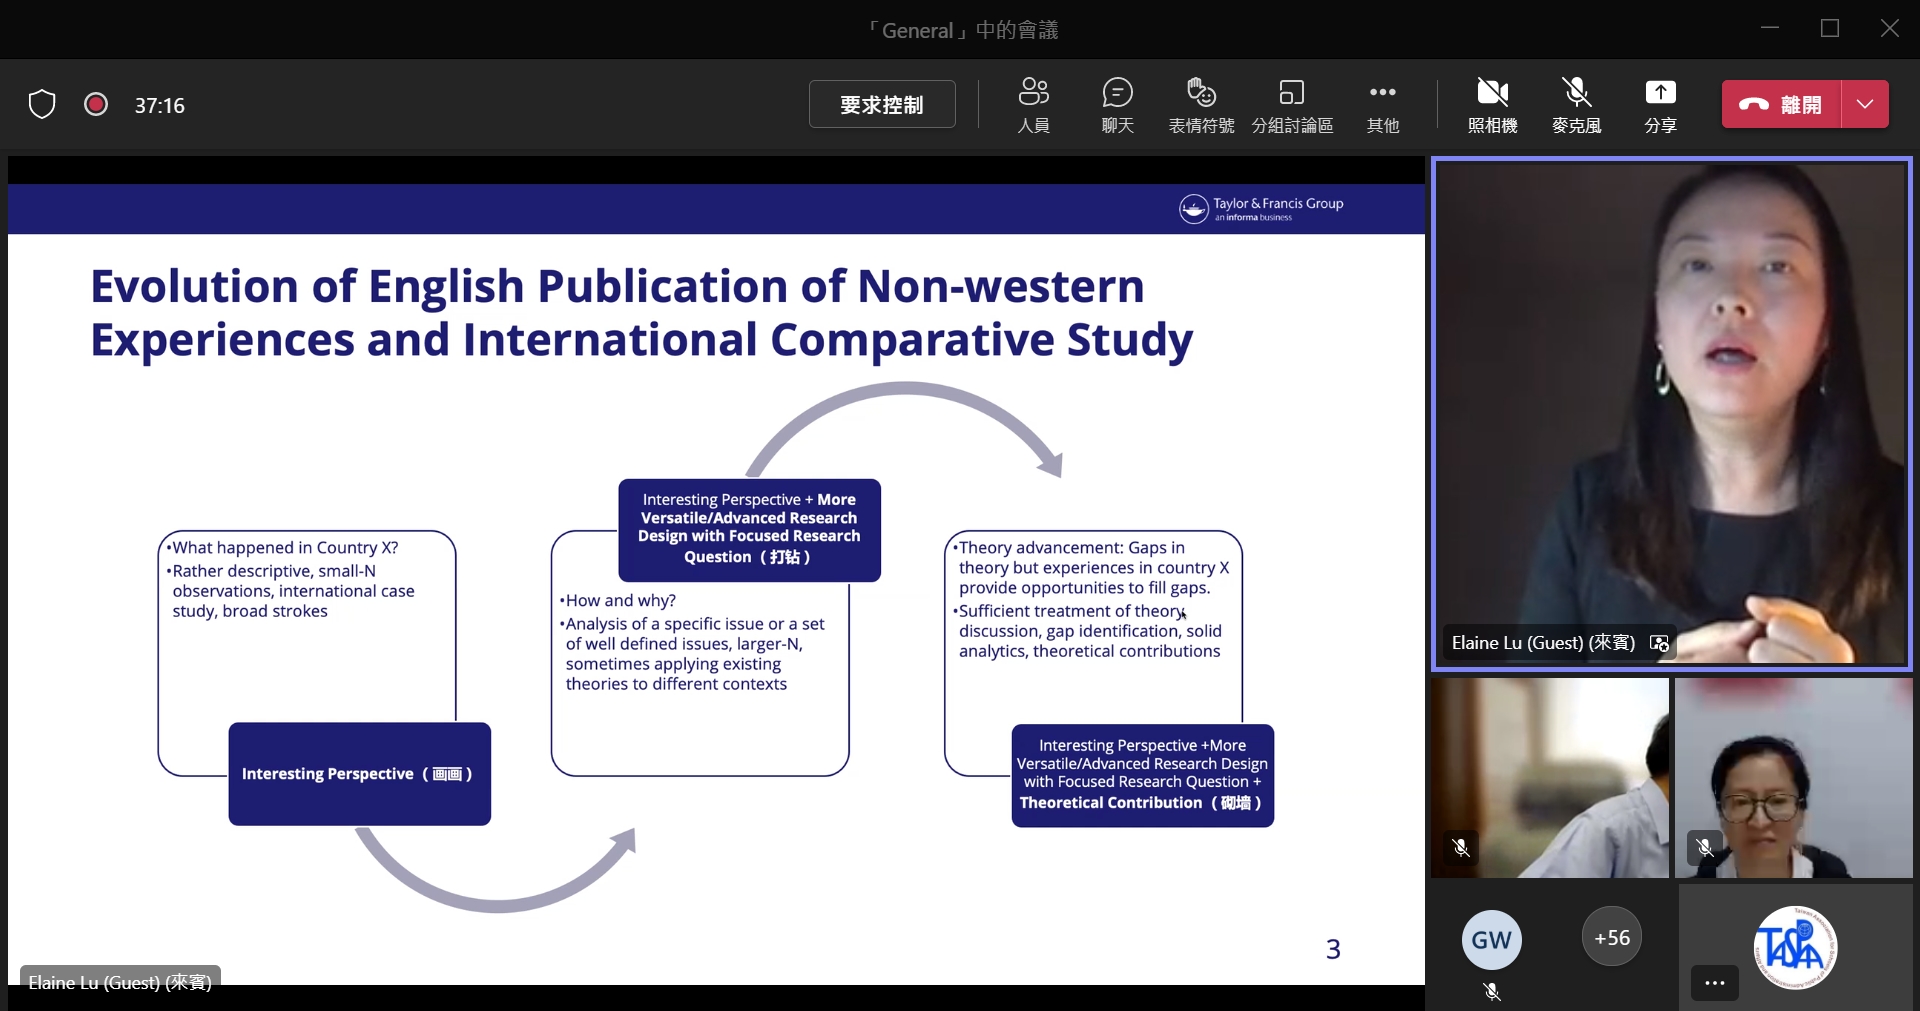Click the security shield icon
This screenshot has height=1011, width=1920.
pyautogui.click(x=42, y=104)
